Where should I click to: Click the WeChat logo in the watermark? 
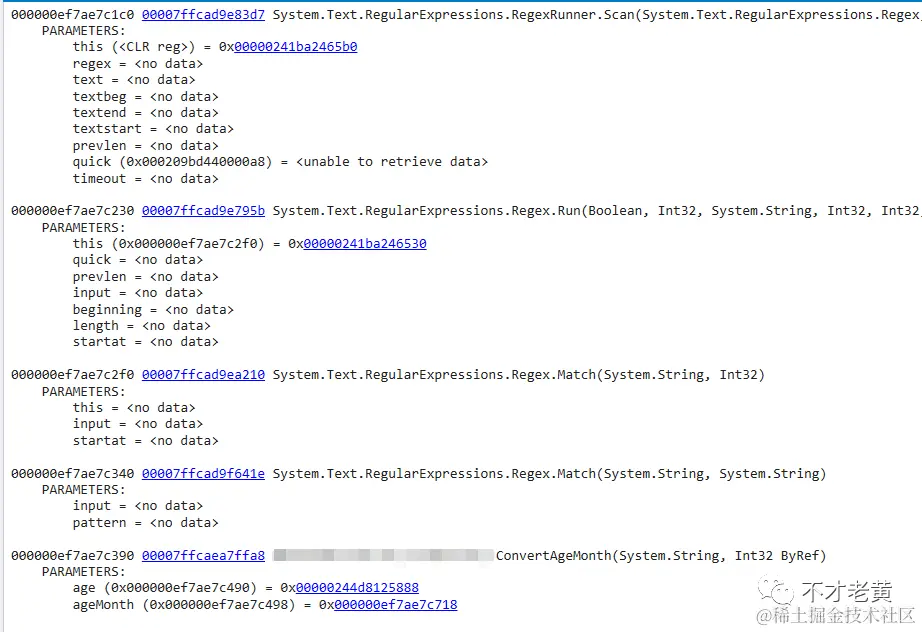click(776, 590)
